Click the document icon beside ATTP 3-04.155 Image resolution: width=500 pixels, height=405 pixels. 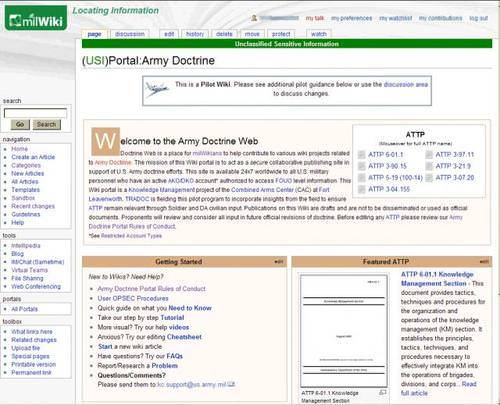[x=362, y=189]
